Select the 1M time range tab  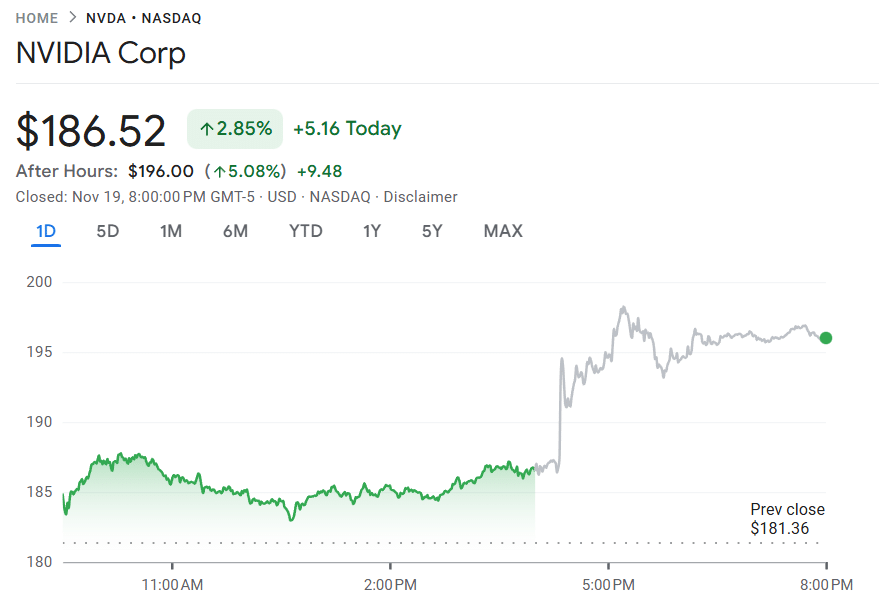click(x=172, y=231)
